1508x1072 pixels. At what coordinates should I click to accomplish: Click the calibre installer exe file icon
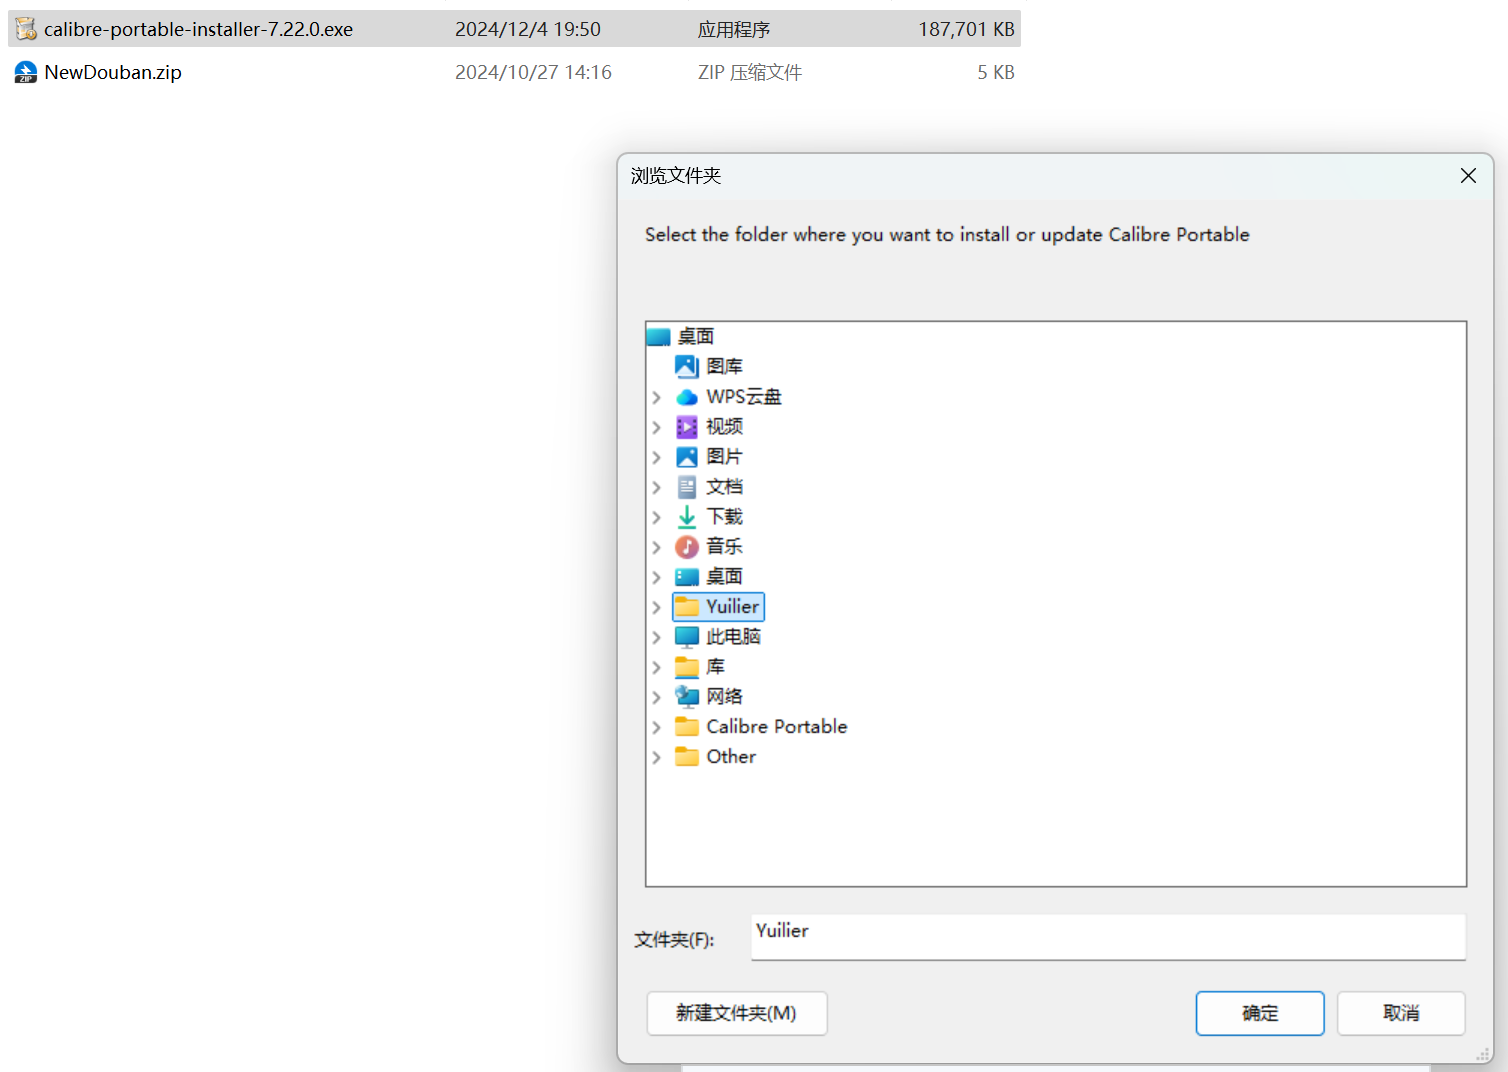pyautogui.click(x=26, y=29)
